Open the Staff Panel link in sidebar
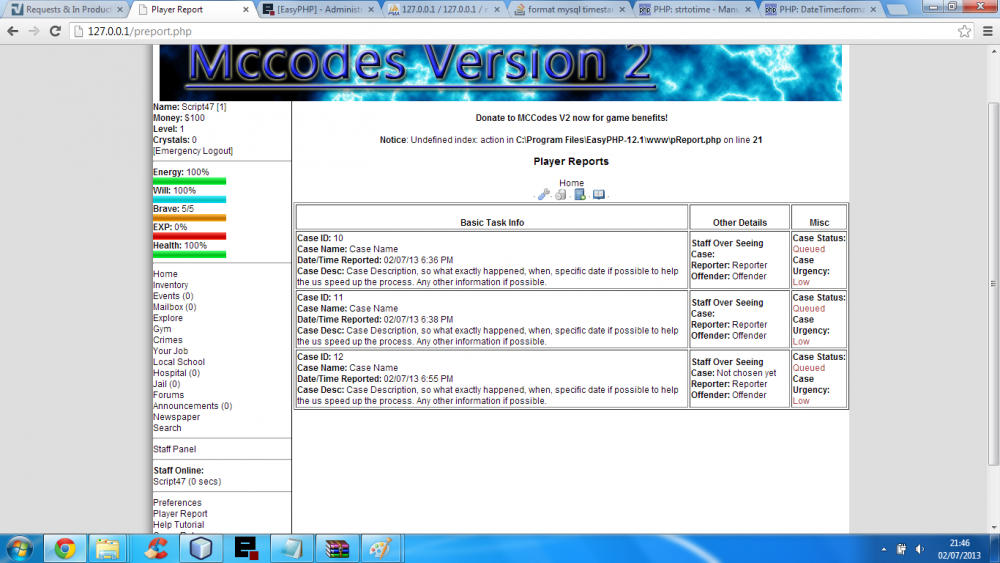 point(174,450)
